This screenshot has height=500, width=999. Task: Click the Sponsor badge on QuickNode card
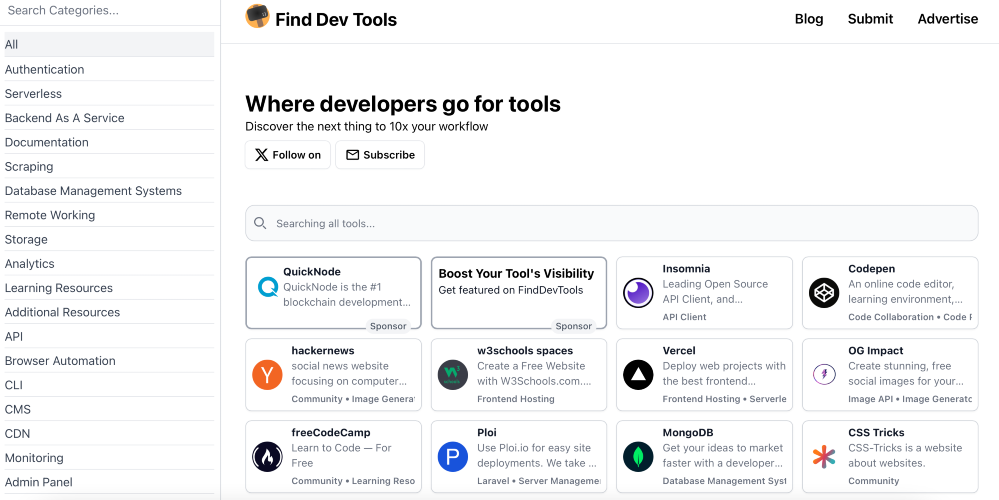click(x=388, y=326)
